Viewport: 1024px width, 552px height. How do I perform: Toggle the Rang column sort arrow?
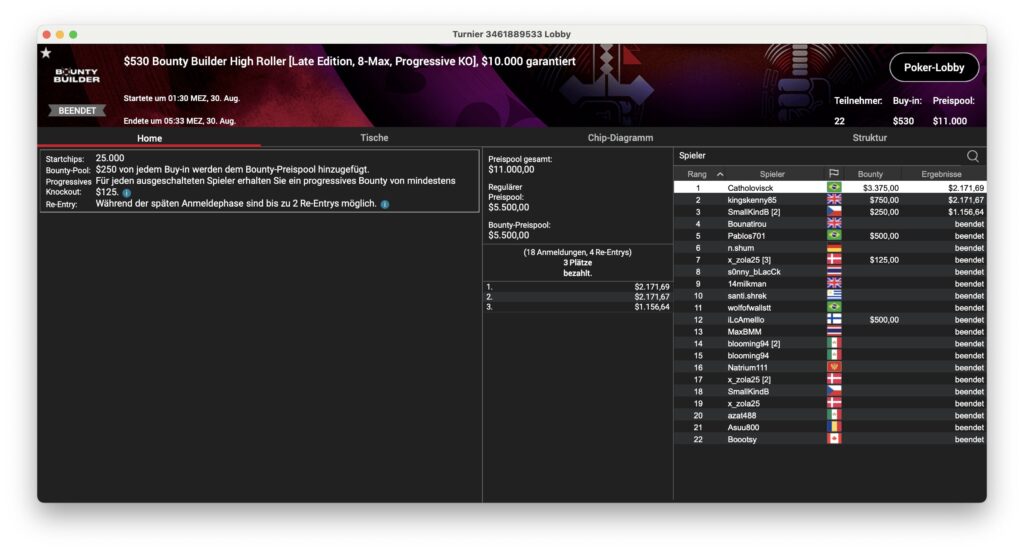coord(720,174)
